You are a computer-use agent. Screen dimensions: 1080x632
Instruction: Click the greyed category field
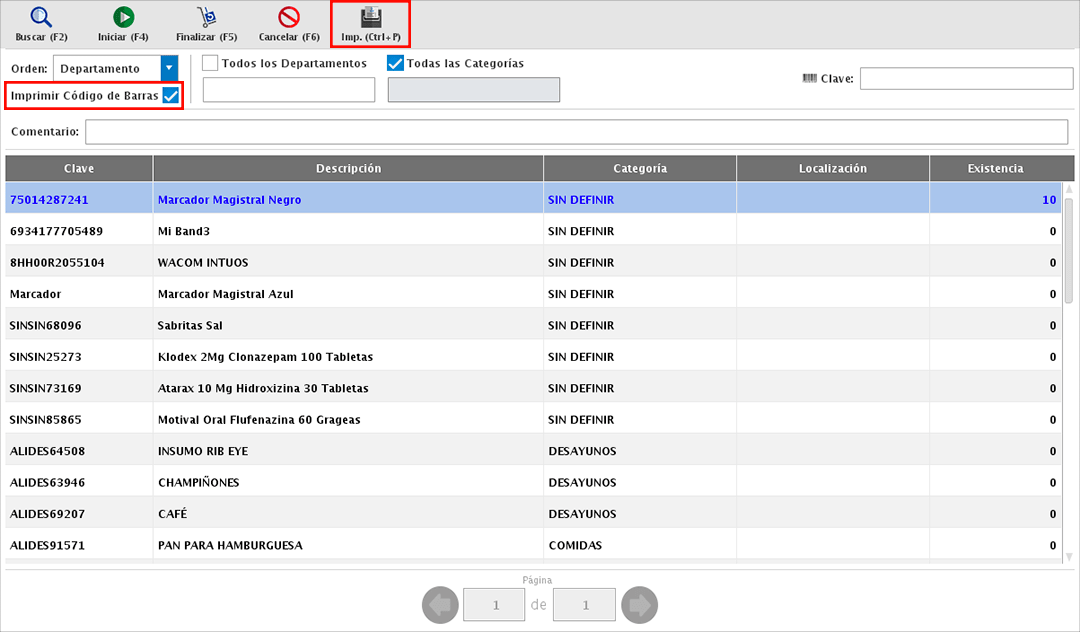tap(473, 90)
